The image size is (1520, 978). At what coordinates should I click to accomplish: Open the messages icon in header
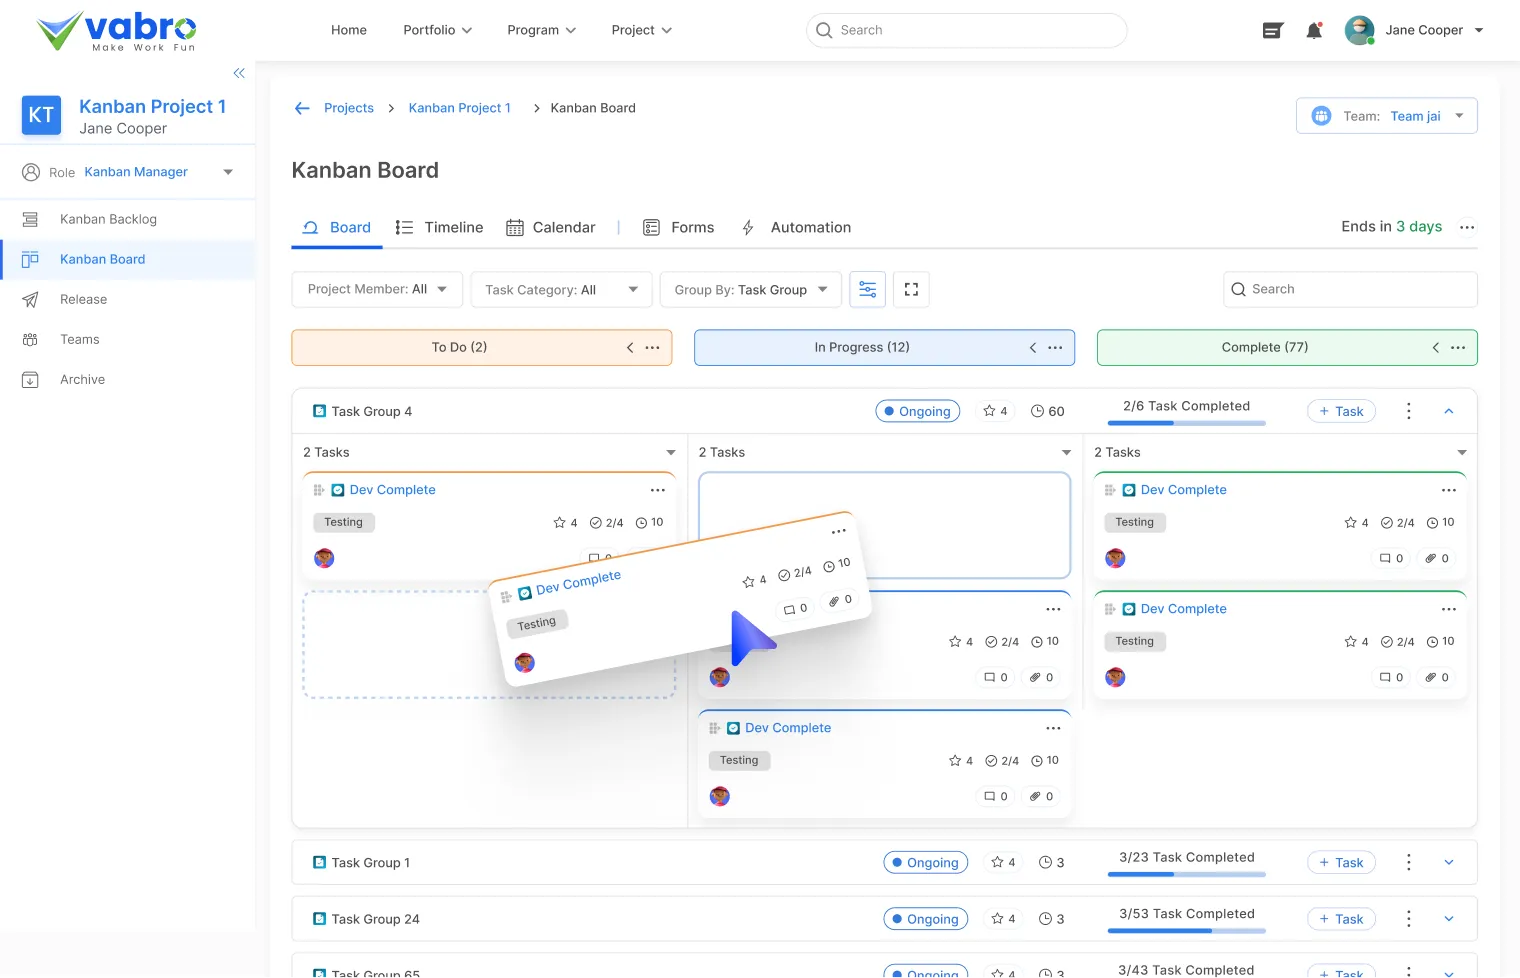coord(1272,31)
